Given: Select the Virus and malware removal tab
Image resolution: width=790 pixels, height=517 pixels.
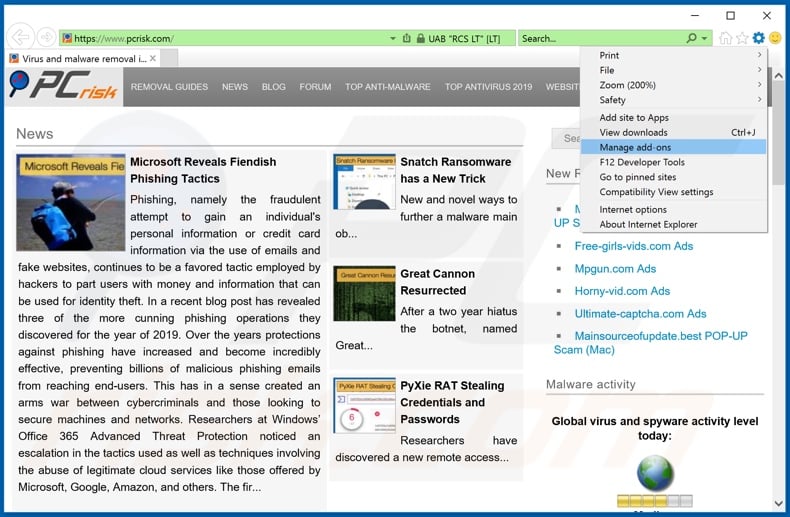Looking at the screenshot, I should (x=83, y=58).
